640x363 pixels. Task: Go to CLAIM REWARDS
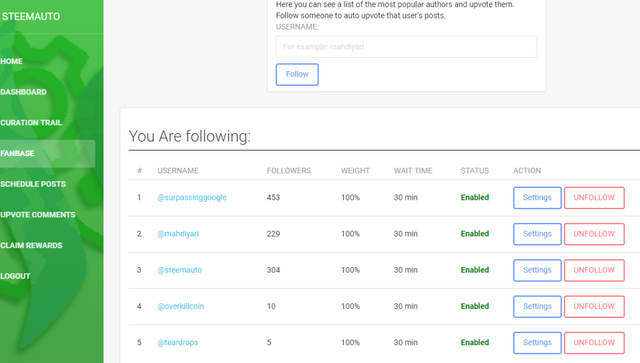(31, 245)
